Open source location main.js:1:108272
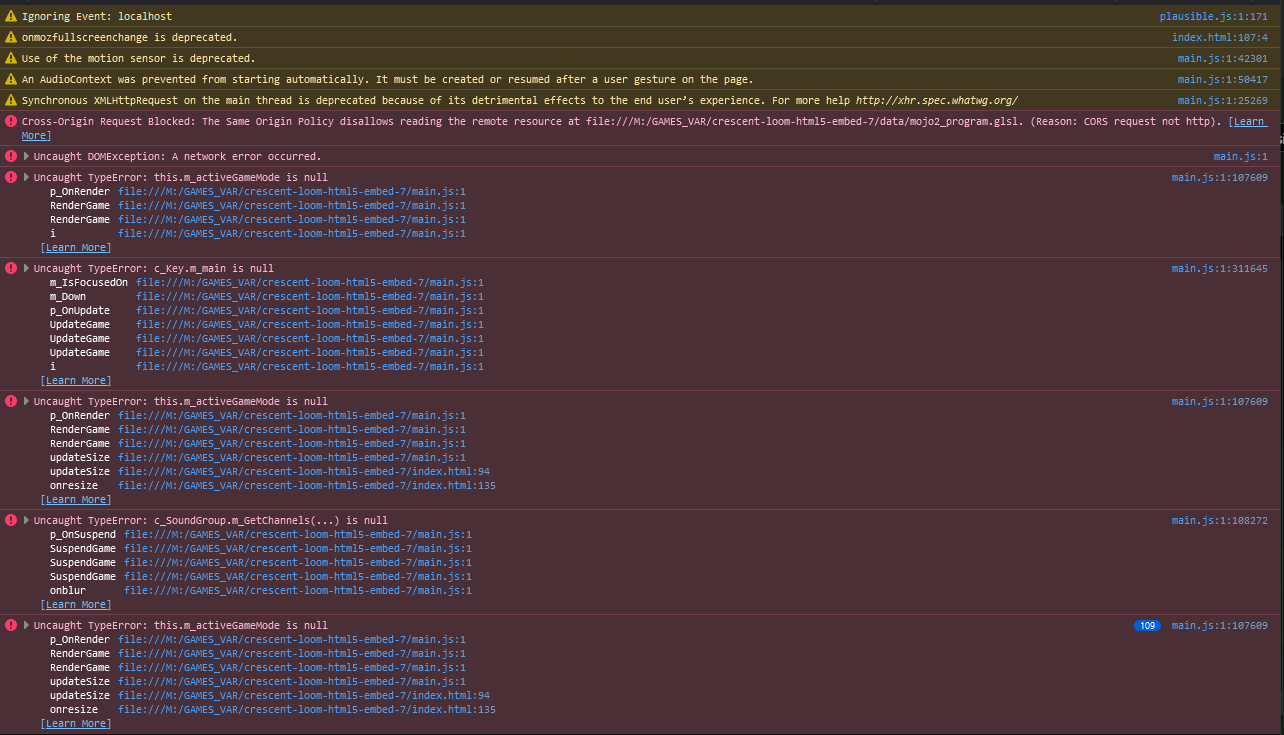 click(1219, 521)
